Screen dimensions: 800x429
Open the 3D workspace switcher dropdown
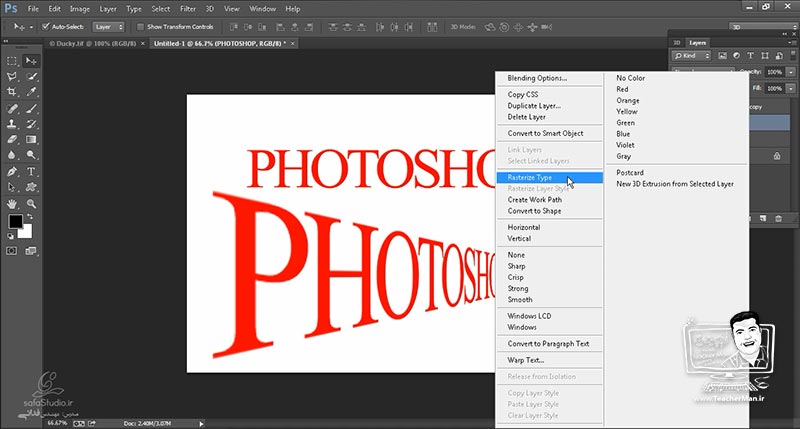click(x=764, y=27)
